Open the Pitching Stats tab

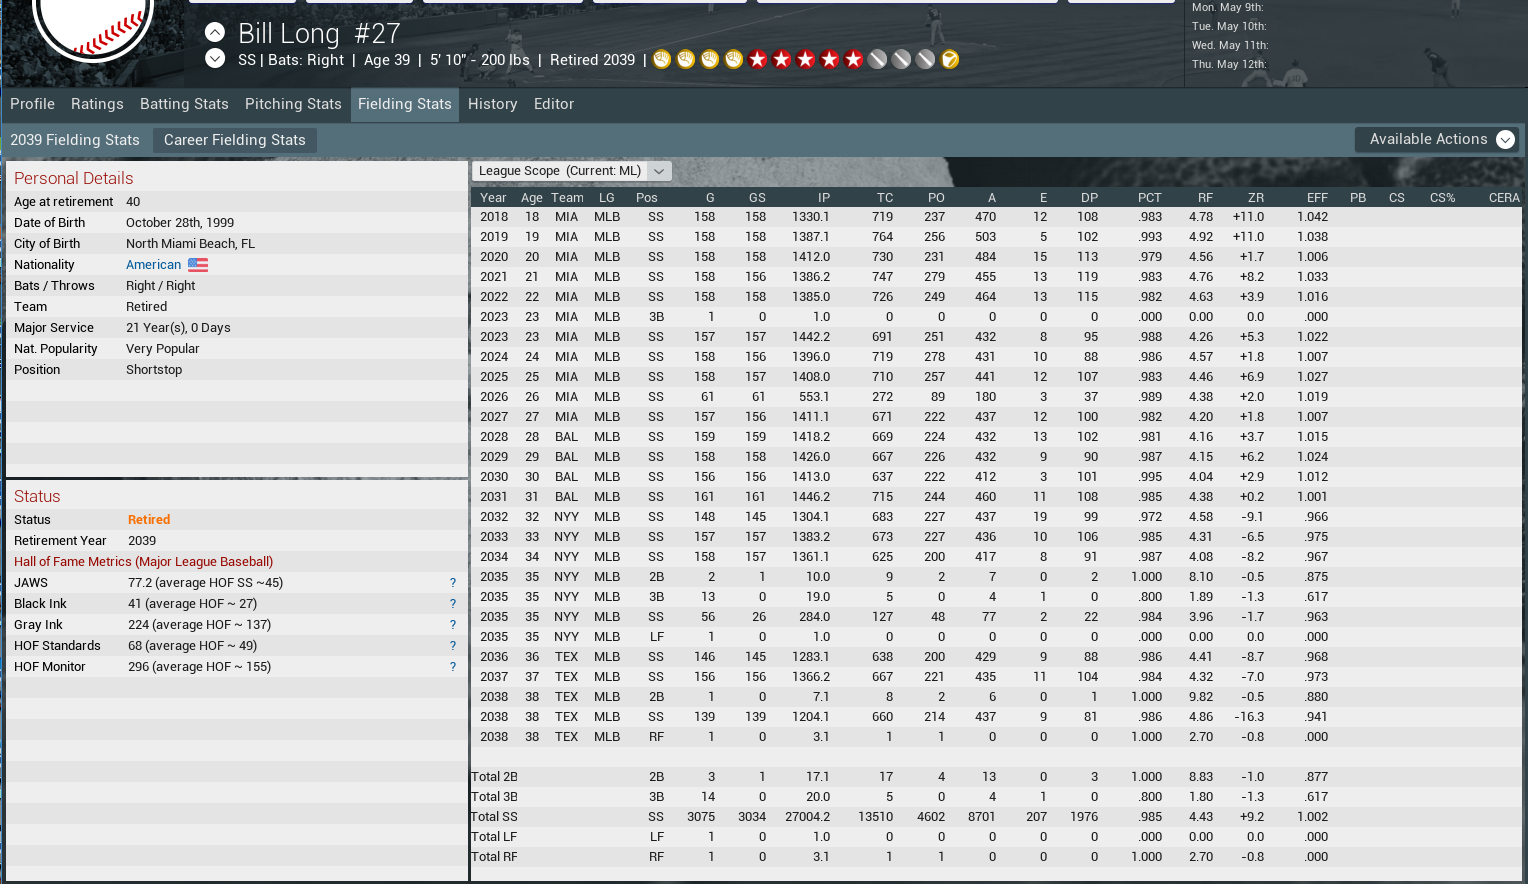click(293, 104)
